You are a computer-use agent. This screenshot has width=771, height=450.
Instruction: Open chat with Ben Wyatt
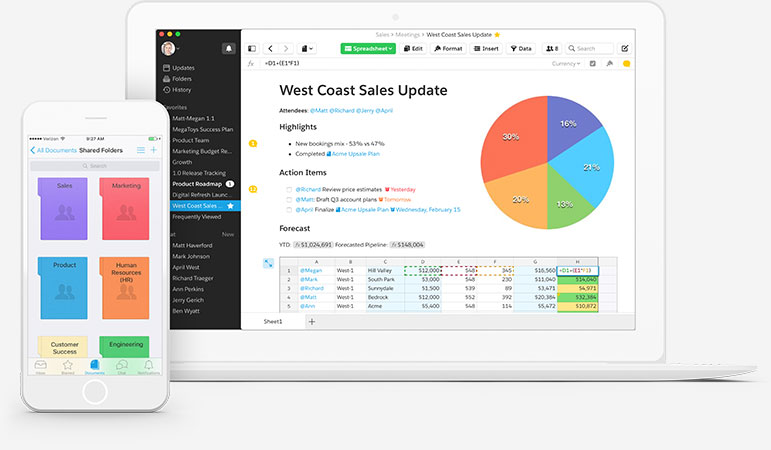(186, 311)
